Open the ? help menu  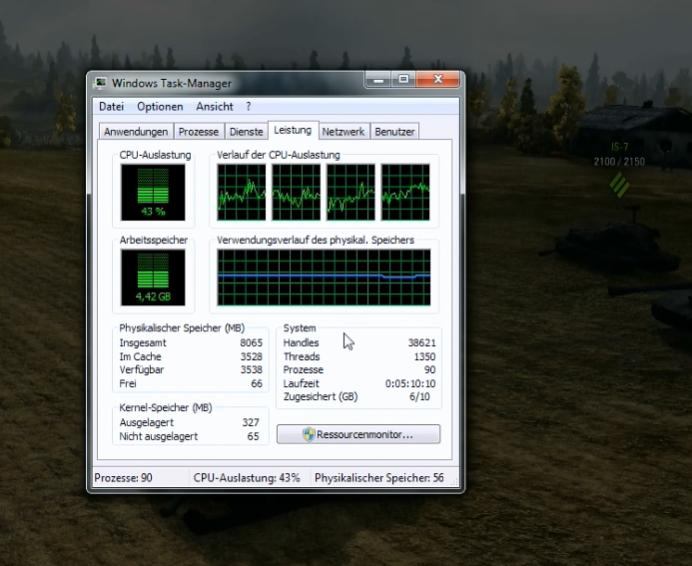[x=248, y=106]
